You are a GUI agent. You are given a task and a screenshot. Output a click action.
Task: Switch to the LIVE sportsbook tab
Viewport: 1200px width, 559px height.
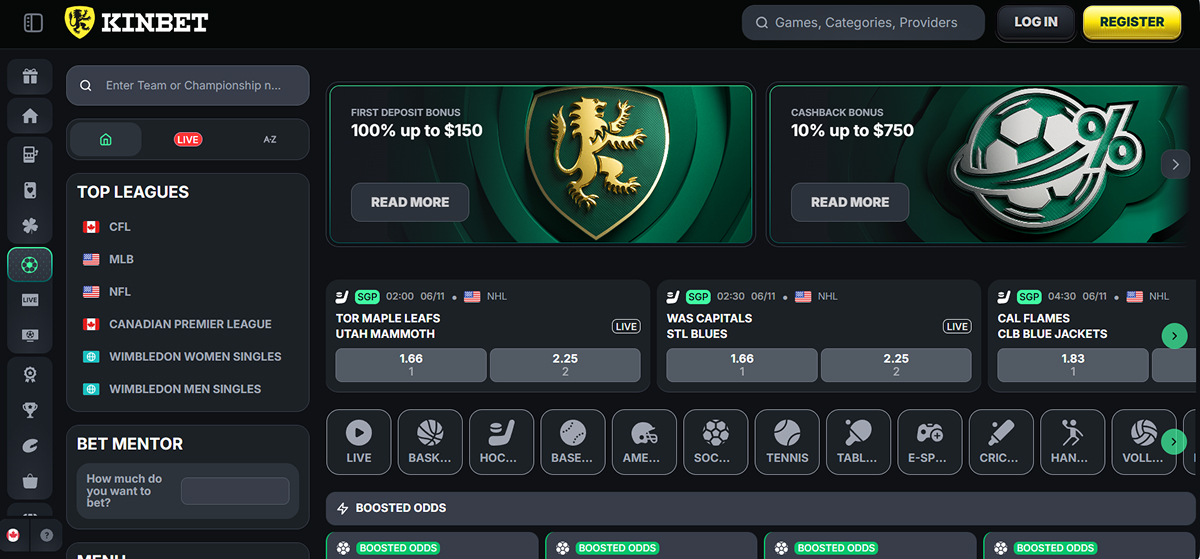coord(188,140)
